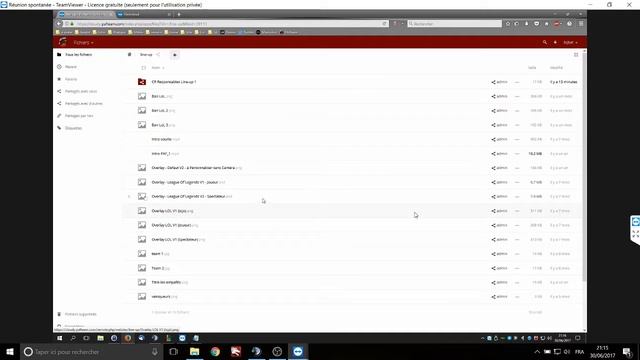Click the TeamViewer side panel icon
The width and height of the screenshot is (640, 360).
(x=636, y=222)
